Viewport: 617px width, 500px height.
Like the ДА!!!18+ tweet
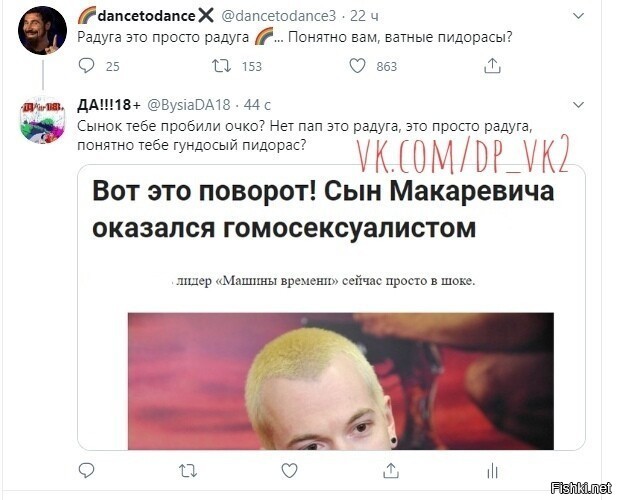[290, 470]
